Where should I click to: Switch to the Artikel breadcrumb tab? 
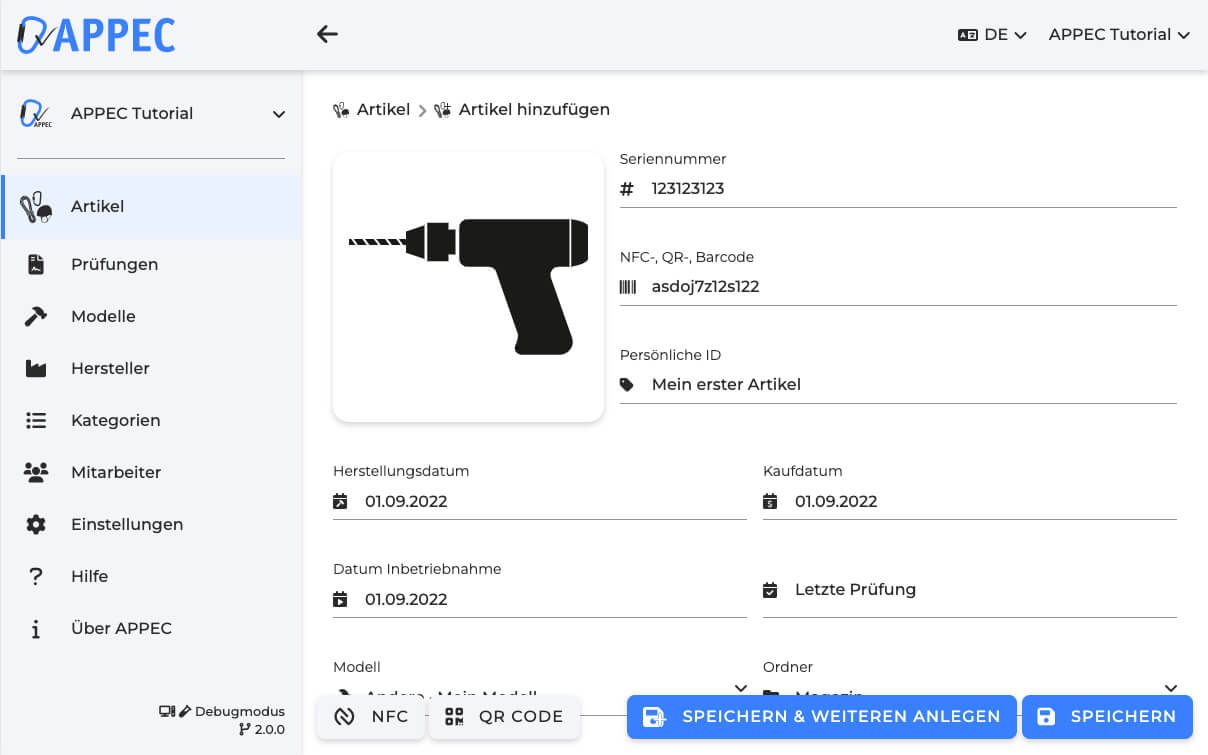381,109
